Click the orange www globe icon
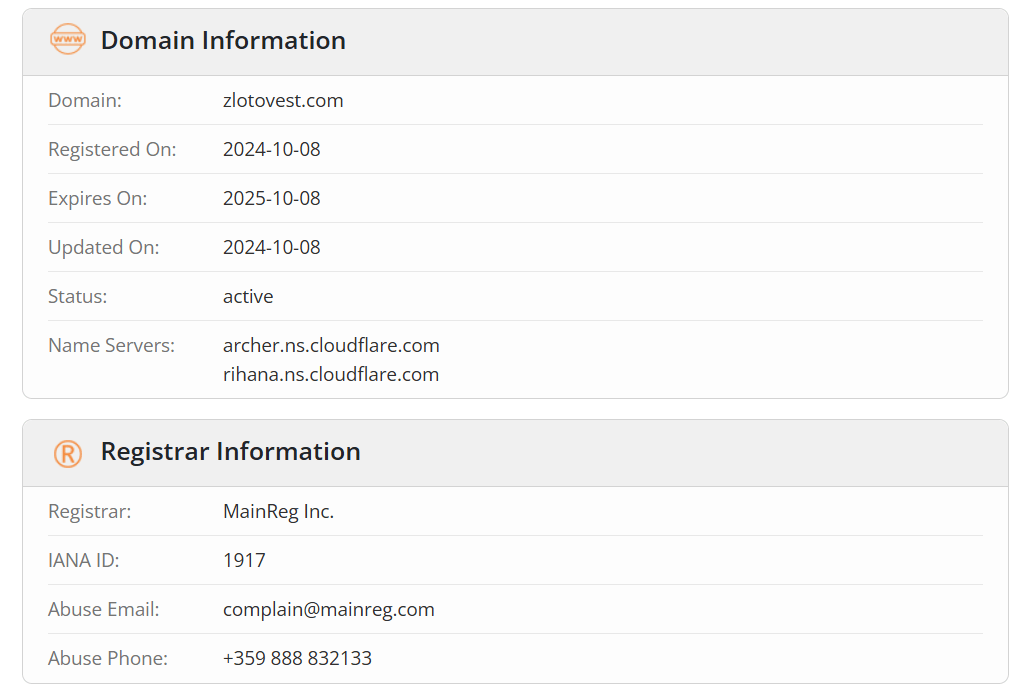The height and width of the screenshot is (690, 1023). 68,39
